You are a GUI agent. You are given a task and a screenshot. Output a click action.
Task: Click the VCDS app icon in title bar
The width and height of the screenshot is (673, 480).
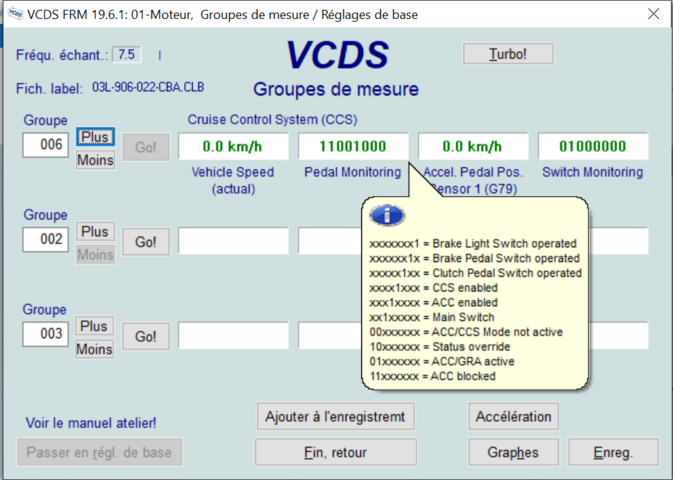coord(15,14)
